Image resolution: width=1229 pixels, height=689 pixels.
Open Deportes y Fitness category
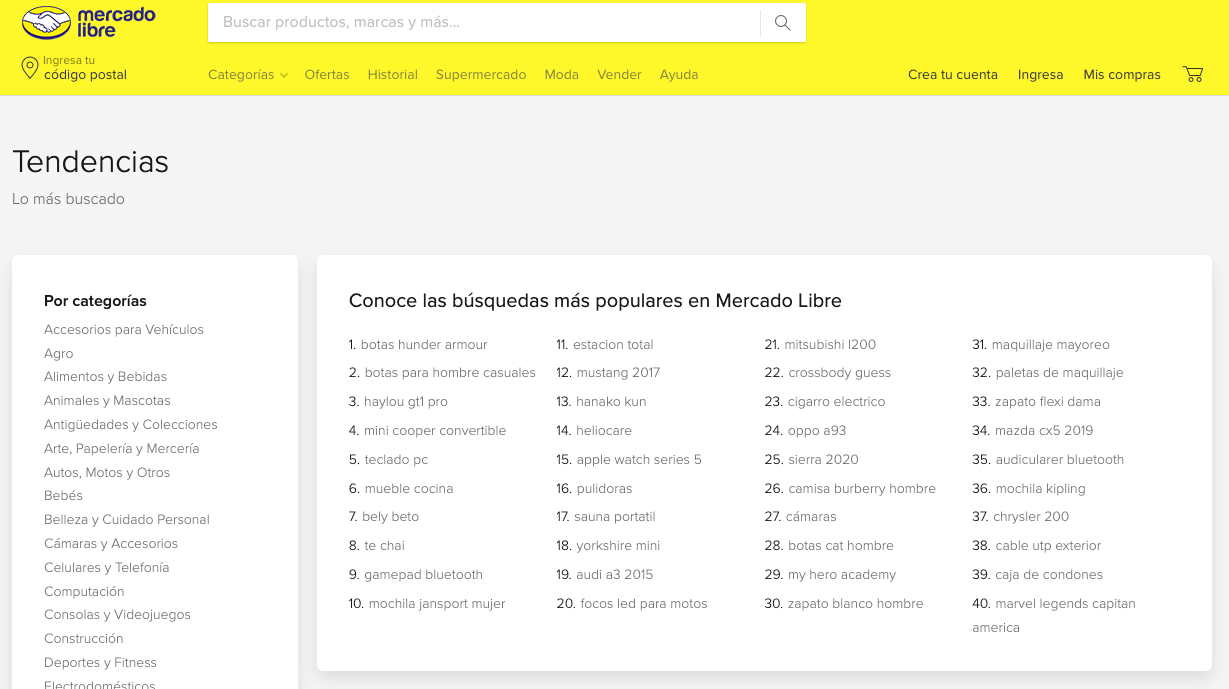coord(101,663)
